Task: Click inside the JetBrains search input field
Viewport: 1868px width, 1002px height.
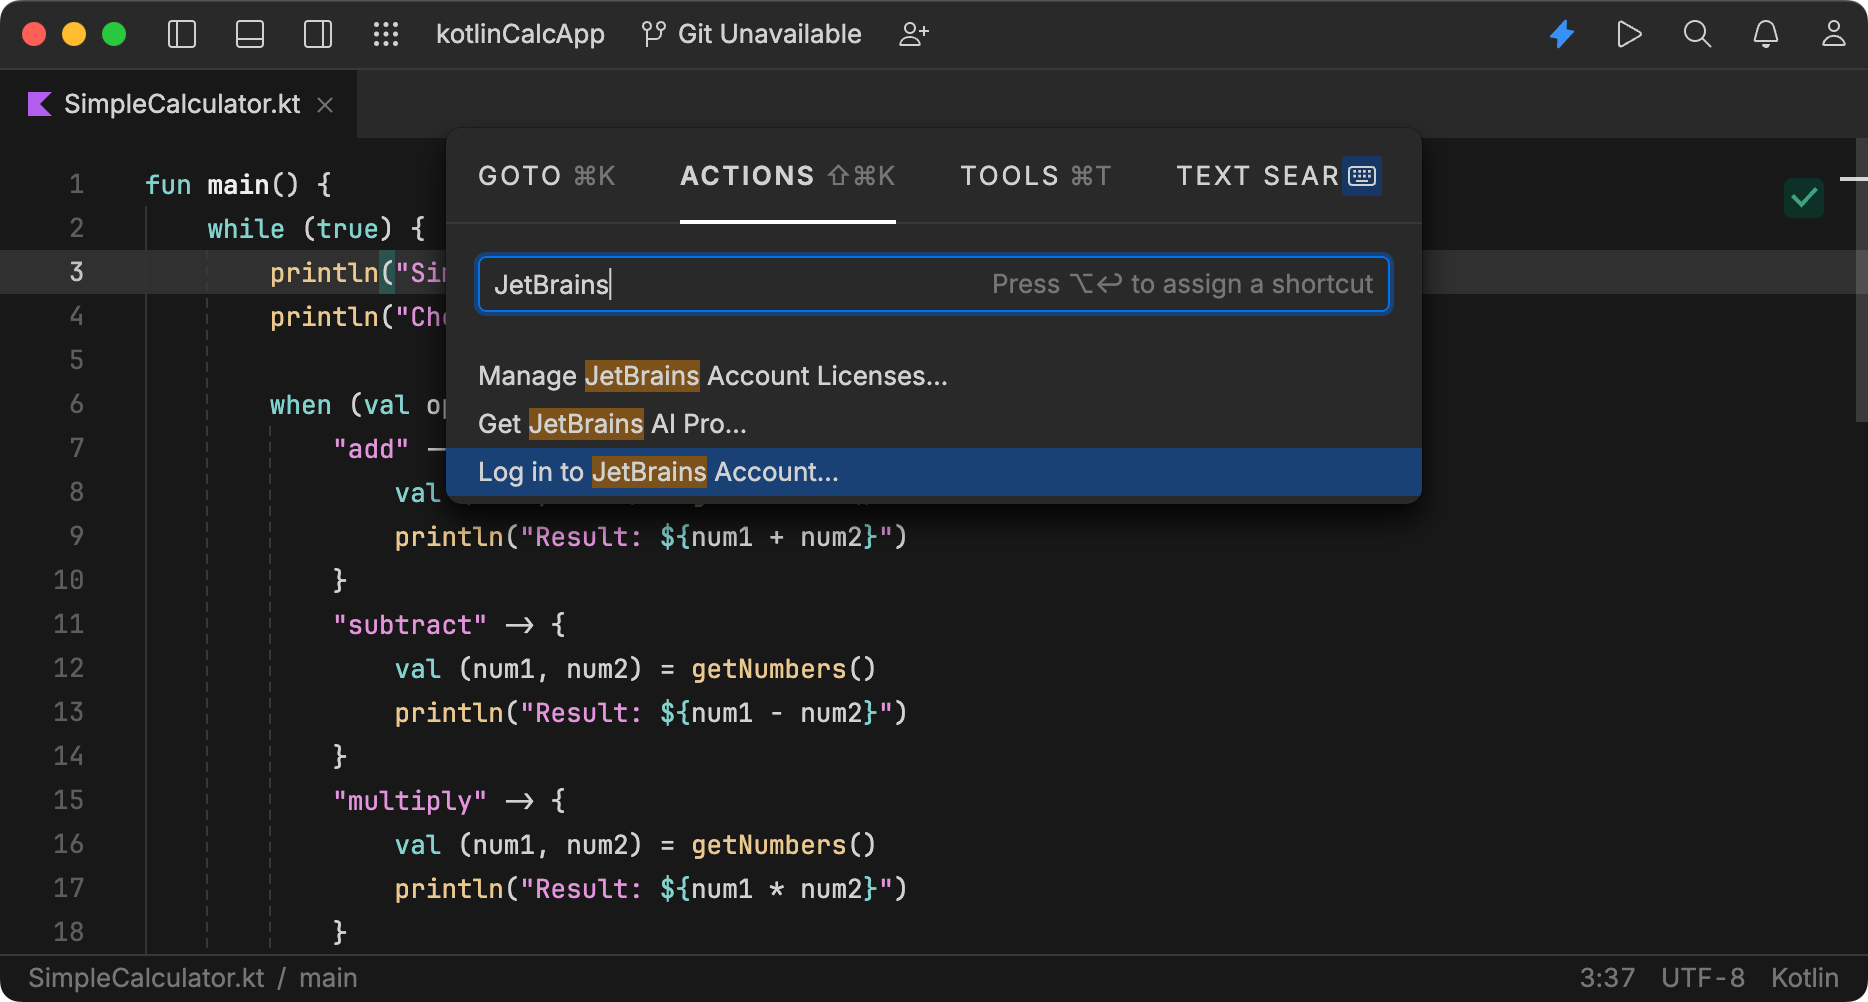Action: (700, 284)
